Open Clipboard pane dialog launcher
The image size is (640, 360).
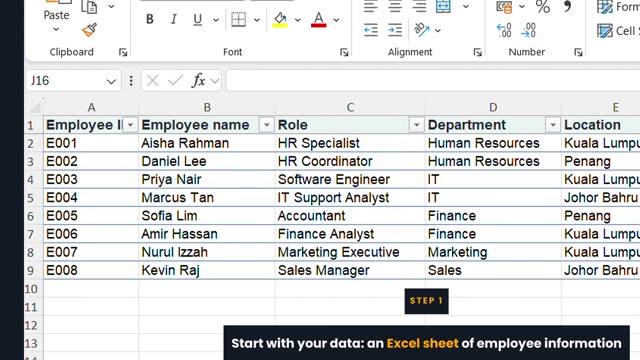[x=123, y=52]
